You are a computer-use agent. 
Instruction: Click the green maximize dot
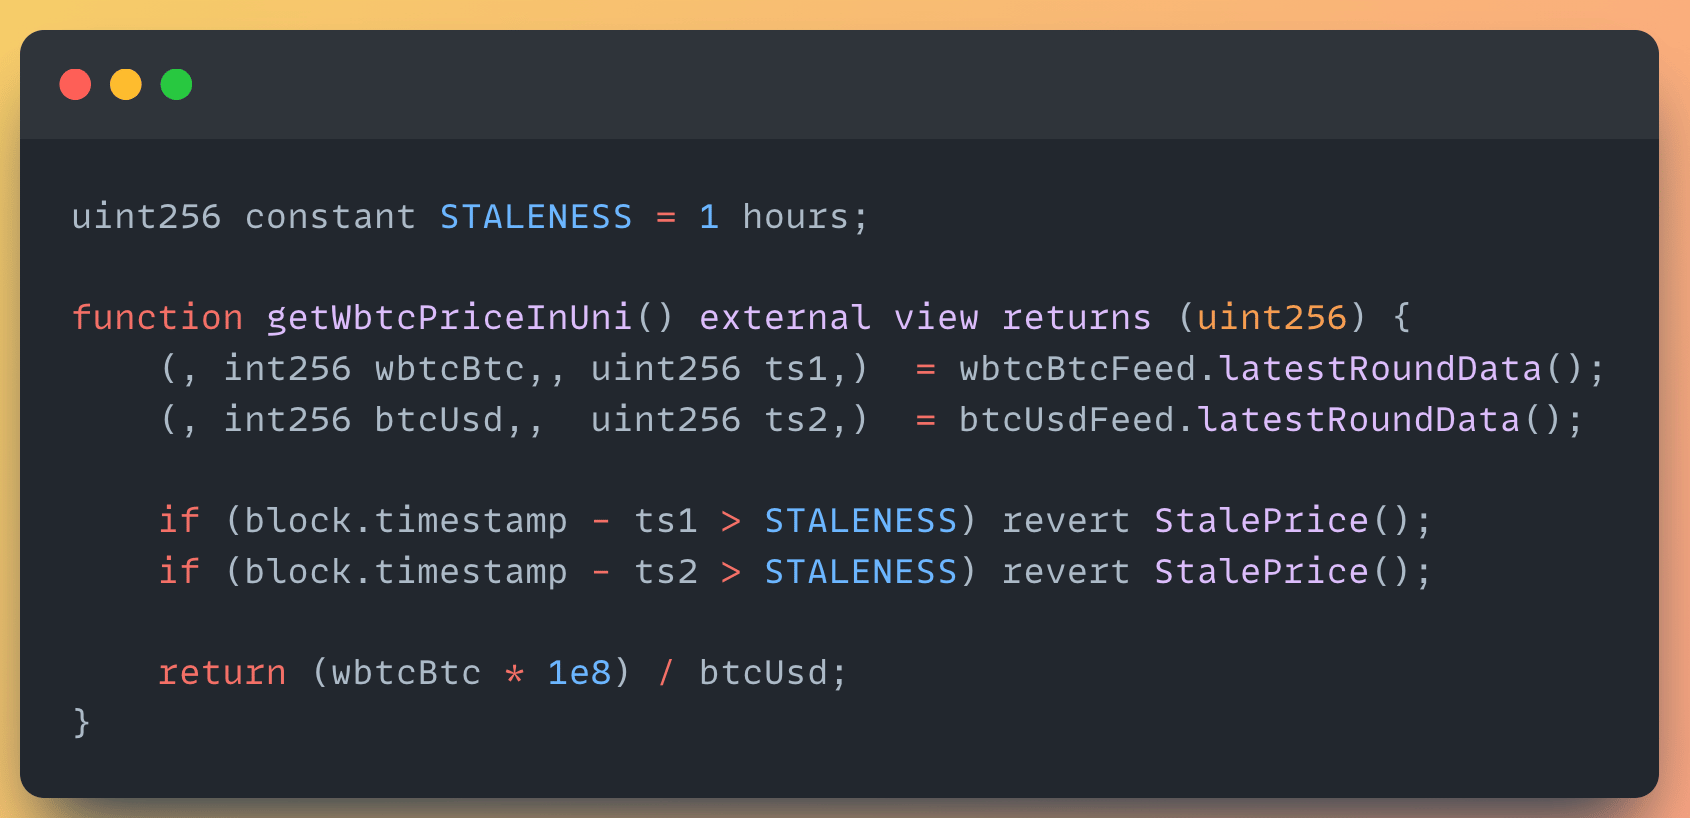point(176,84)
